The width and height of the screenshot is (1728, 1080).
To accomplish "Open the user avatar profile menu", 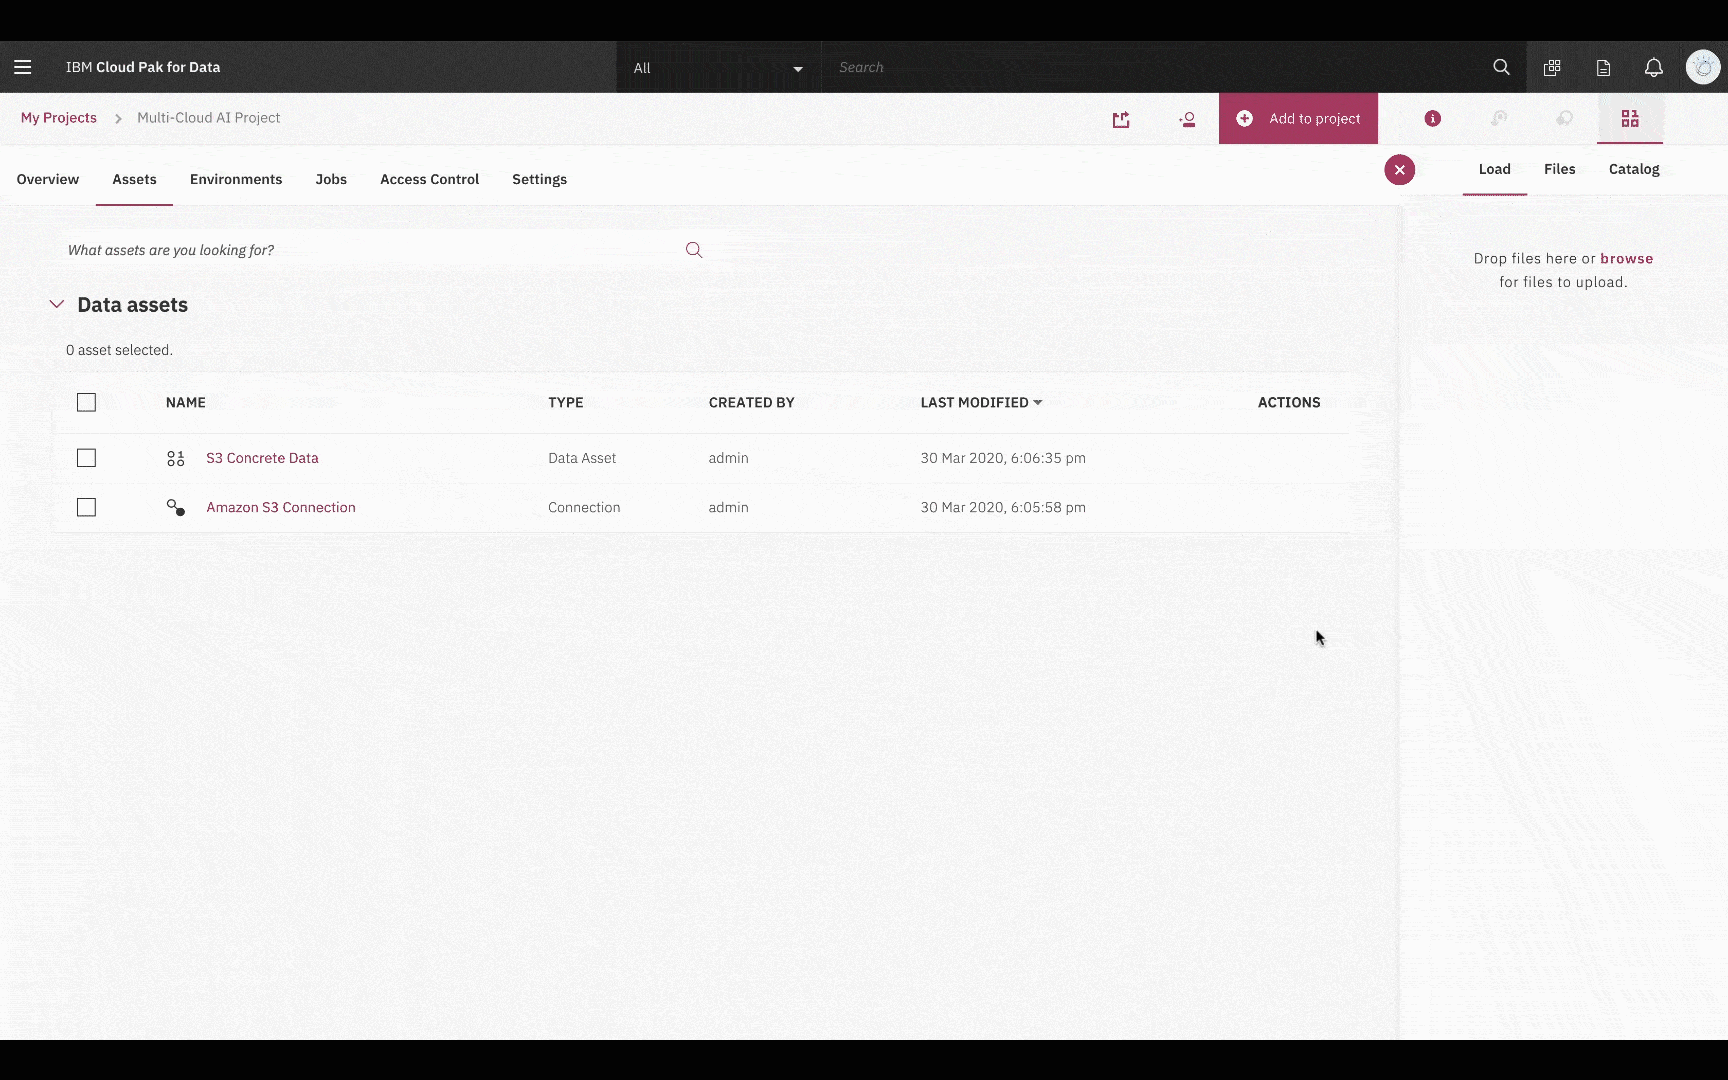I will 1703,67.
